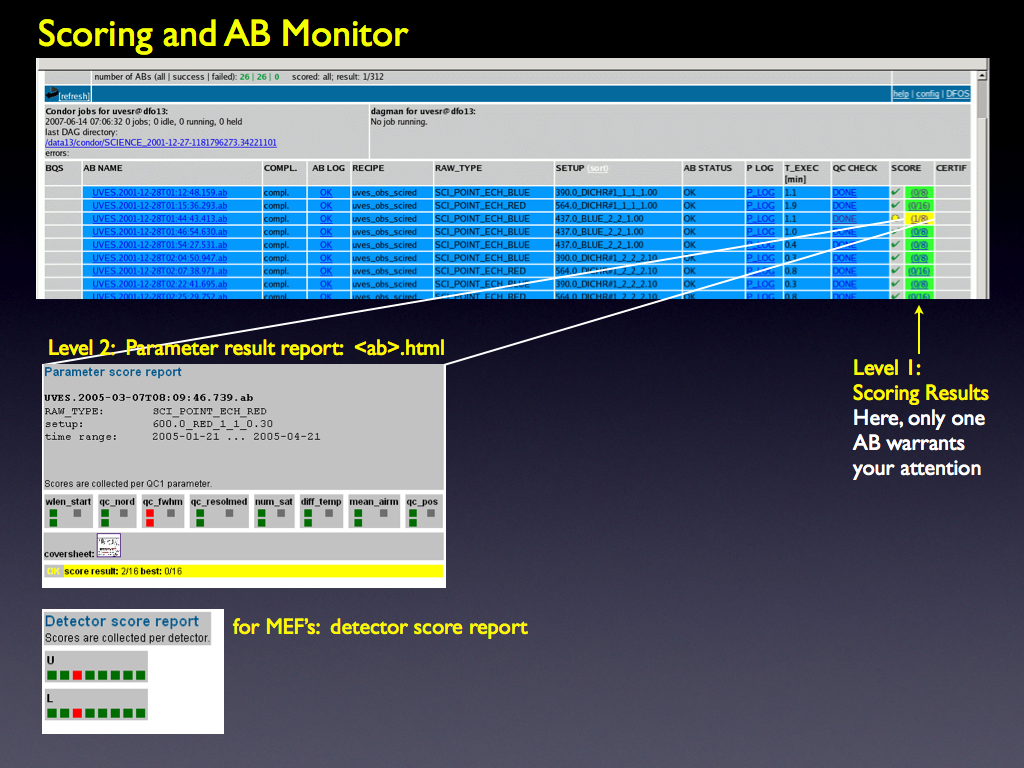Click top green square under num_sat
This screenshot has width=1024, height=768.
262,514
